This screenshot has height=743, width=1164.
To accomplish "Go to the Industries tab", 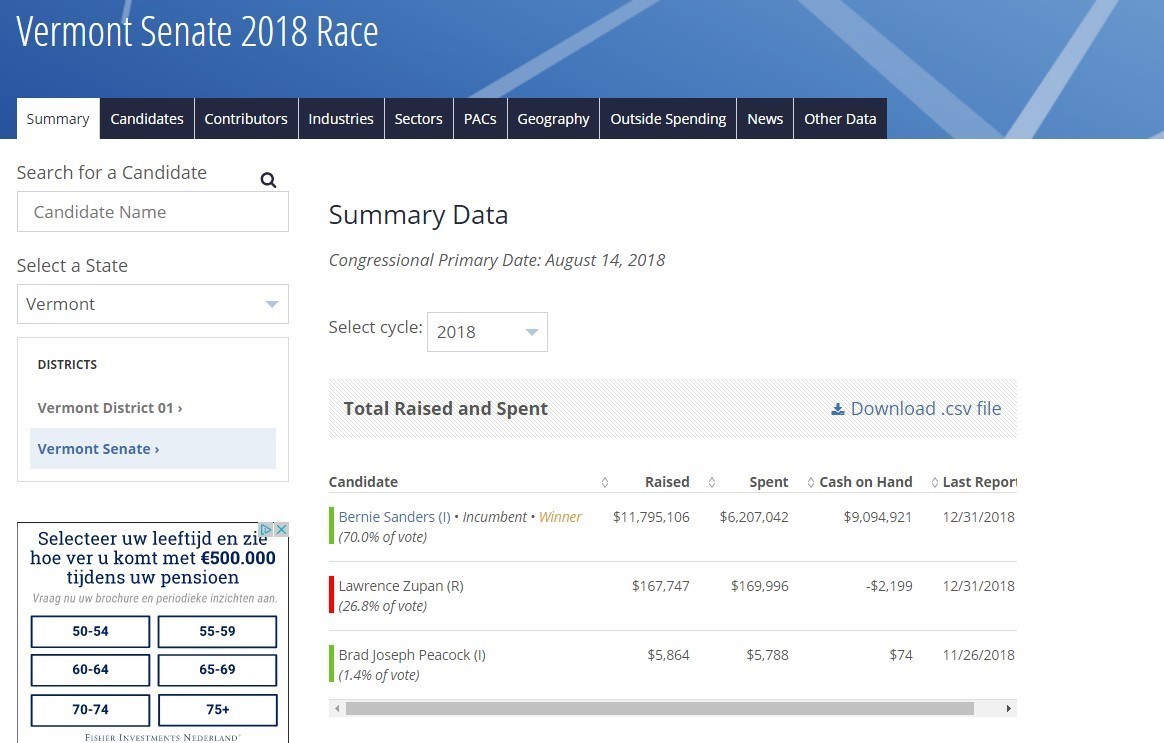I will coord(341,119).
